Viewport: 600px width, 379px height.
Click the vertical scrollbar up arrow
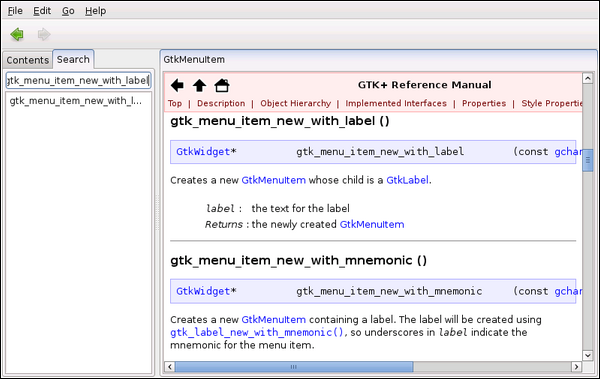588,78
